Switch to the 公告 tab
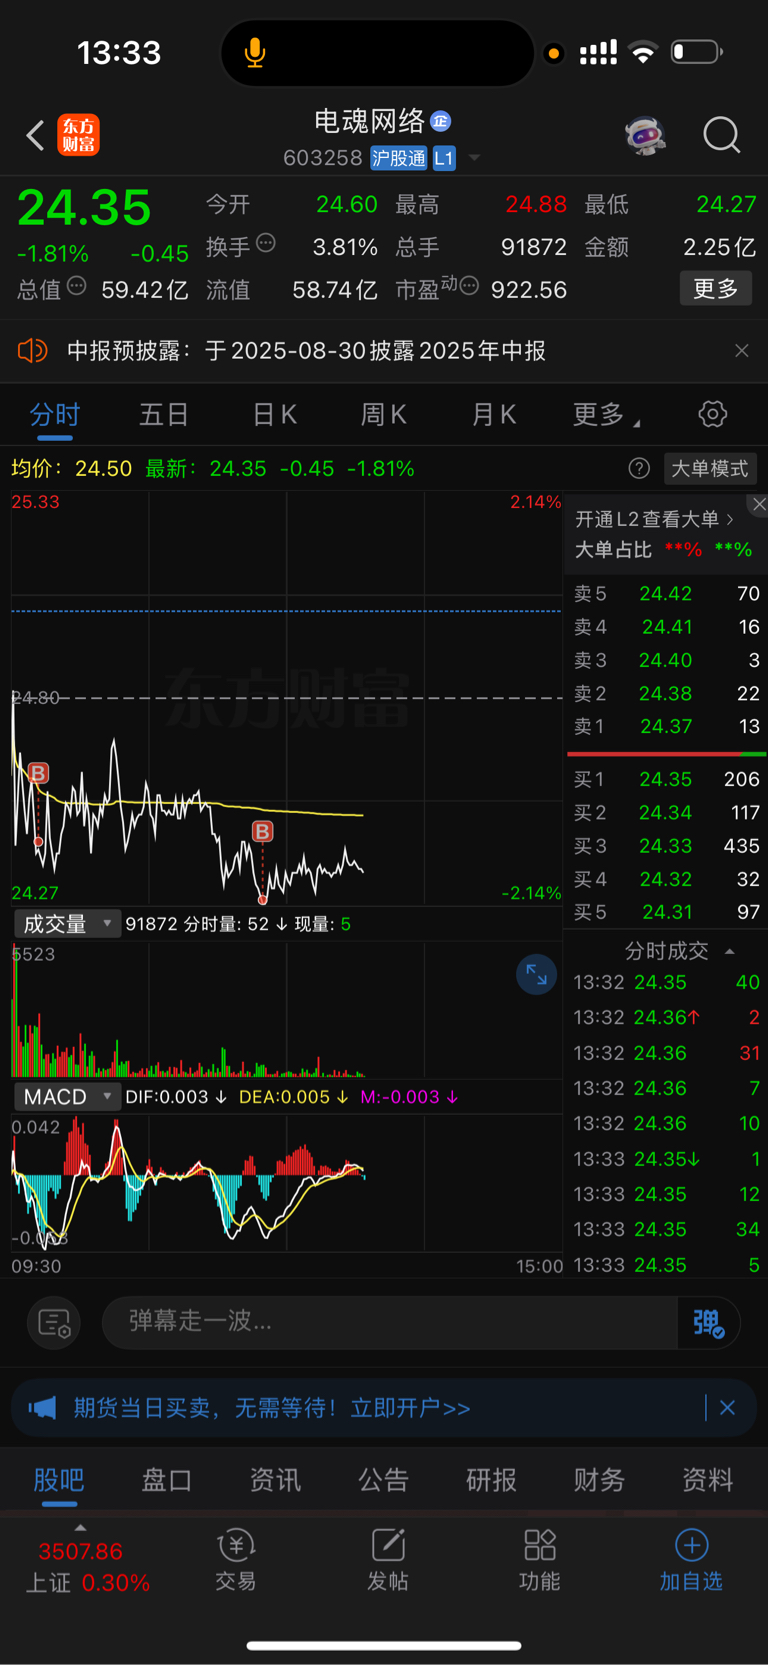Viewport: 768px width, 1665px height. tap(384, 1480)
